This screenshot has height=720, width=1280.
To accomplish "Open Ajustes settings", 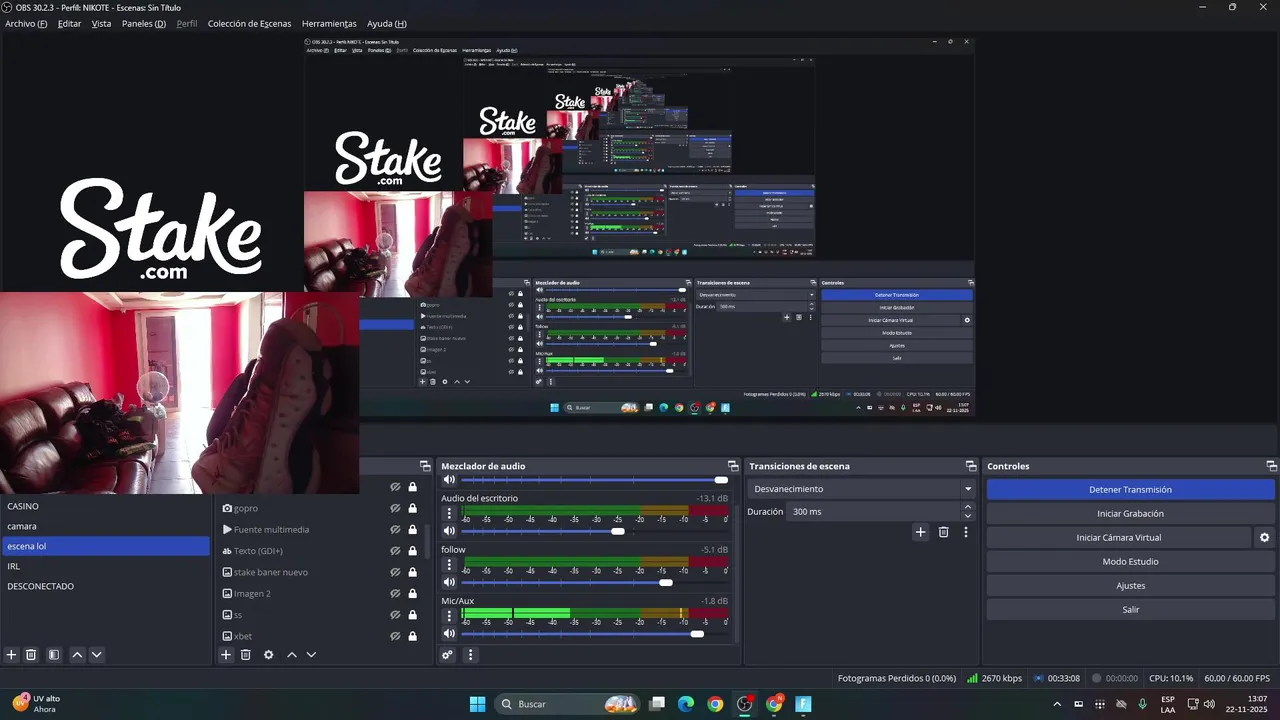I will [1130, 586].
